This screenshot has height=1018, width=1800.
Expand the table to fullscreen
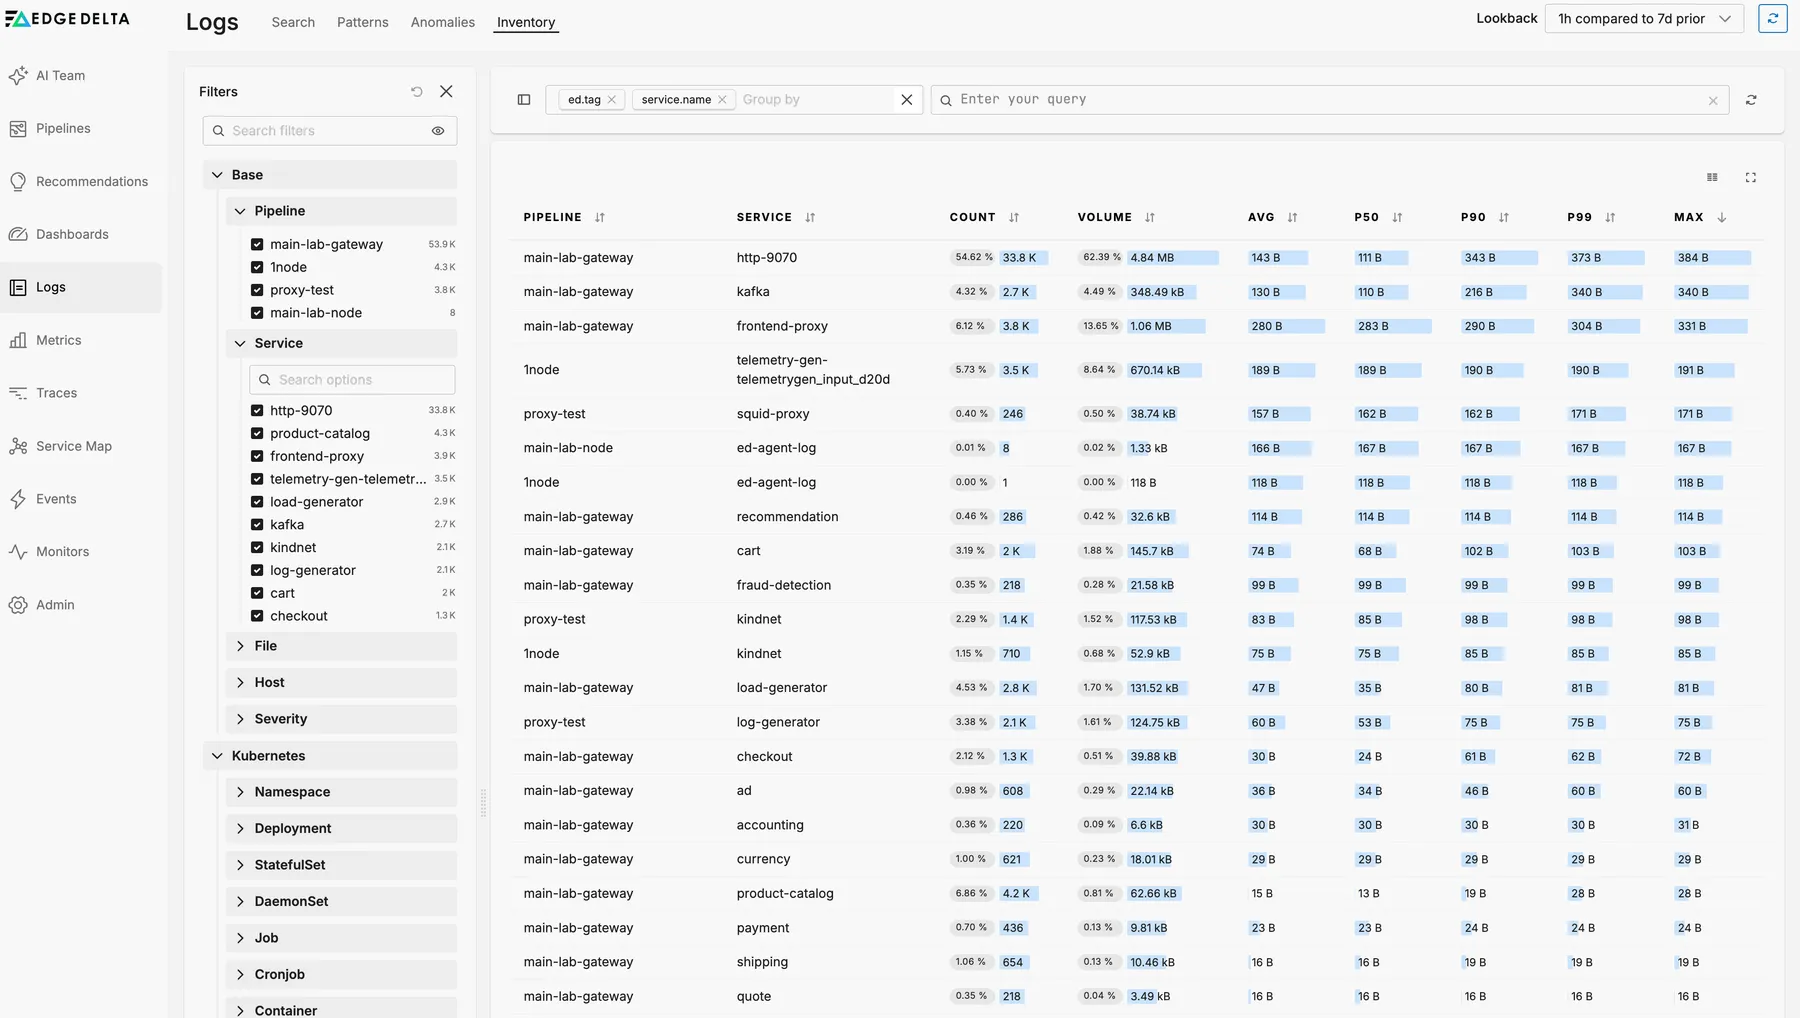point(1751,178)
